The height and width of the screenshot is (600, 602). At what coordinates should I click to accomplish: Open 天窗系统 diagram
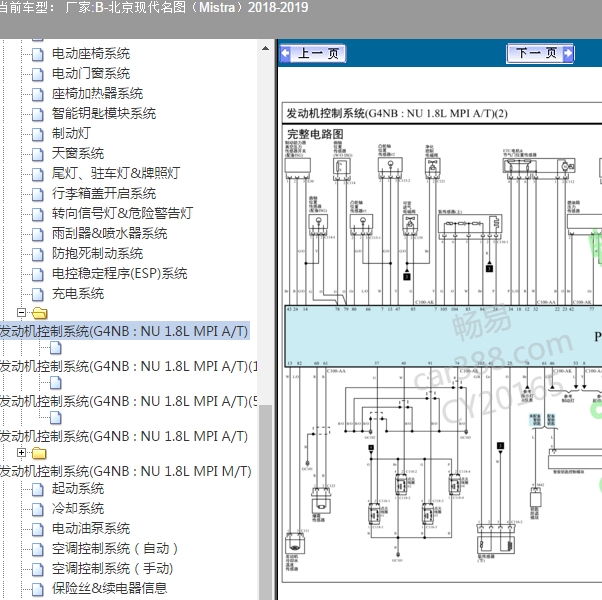[78, 154]
